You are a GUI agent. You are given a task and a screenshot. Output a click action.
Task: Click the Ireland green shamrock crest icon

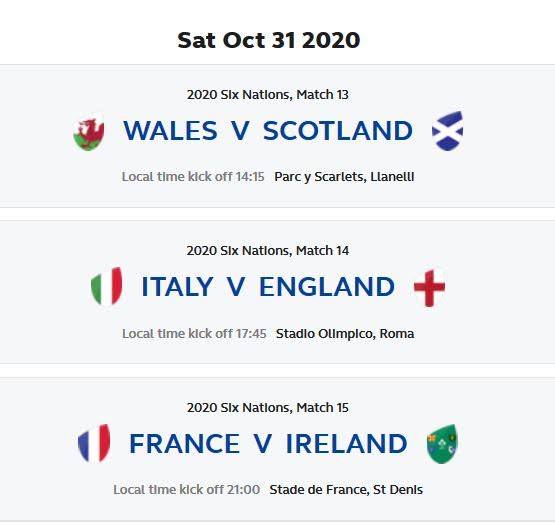click(442, 444)
